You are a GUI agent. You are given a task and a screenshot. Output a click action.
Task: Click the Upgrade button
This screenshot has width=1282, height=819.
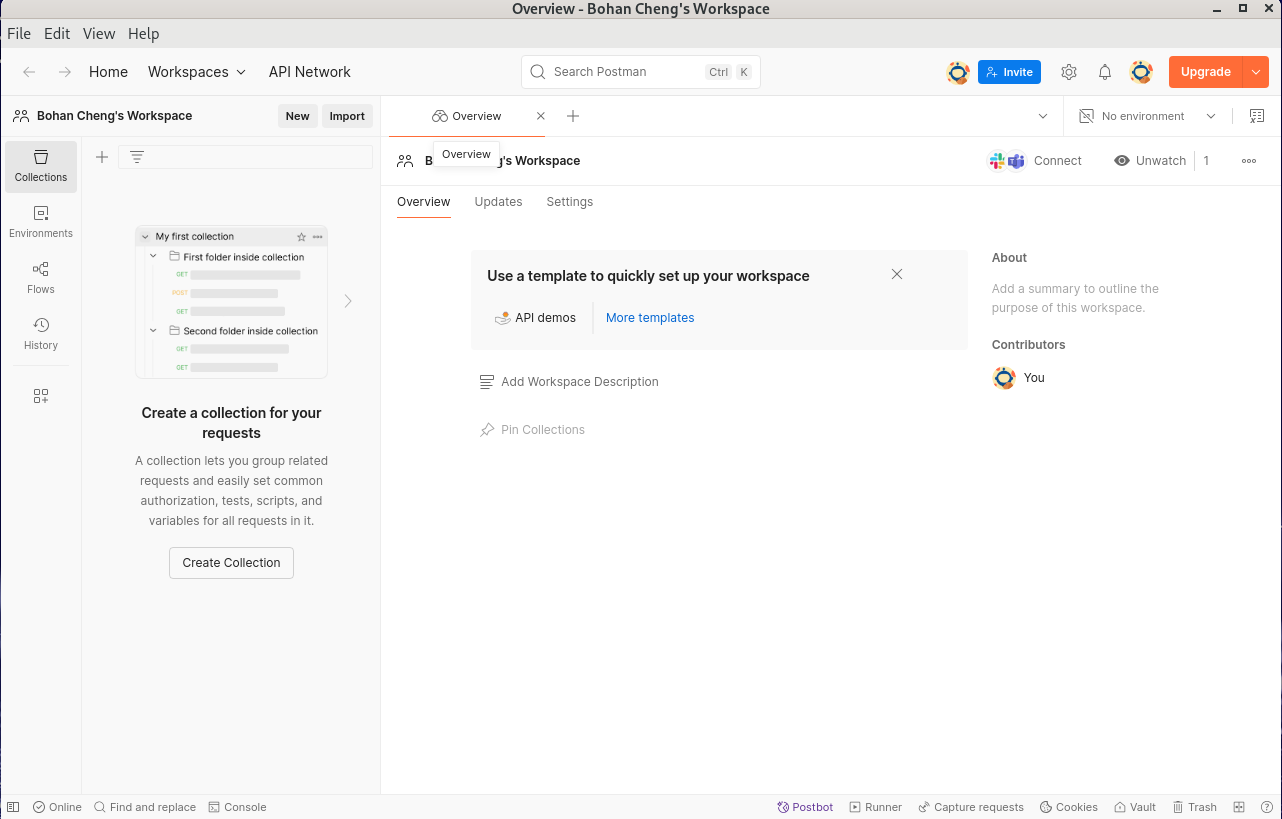(1206, 72)
